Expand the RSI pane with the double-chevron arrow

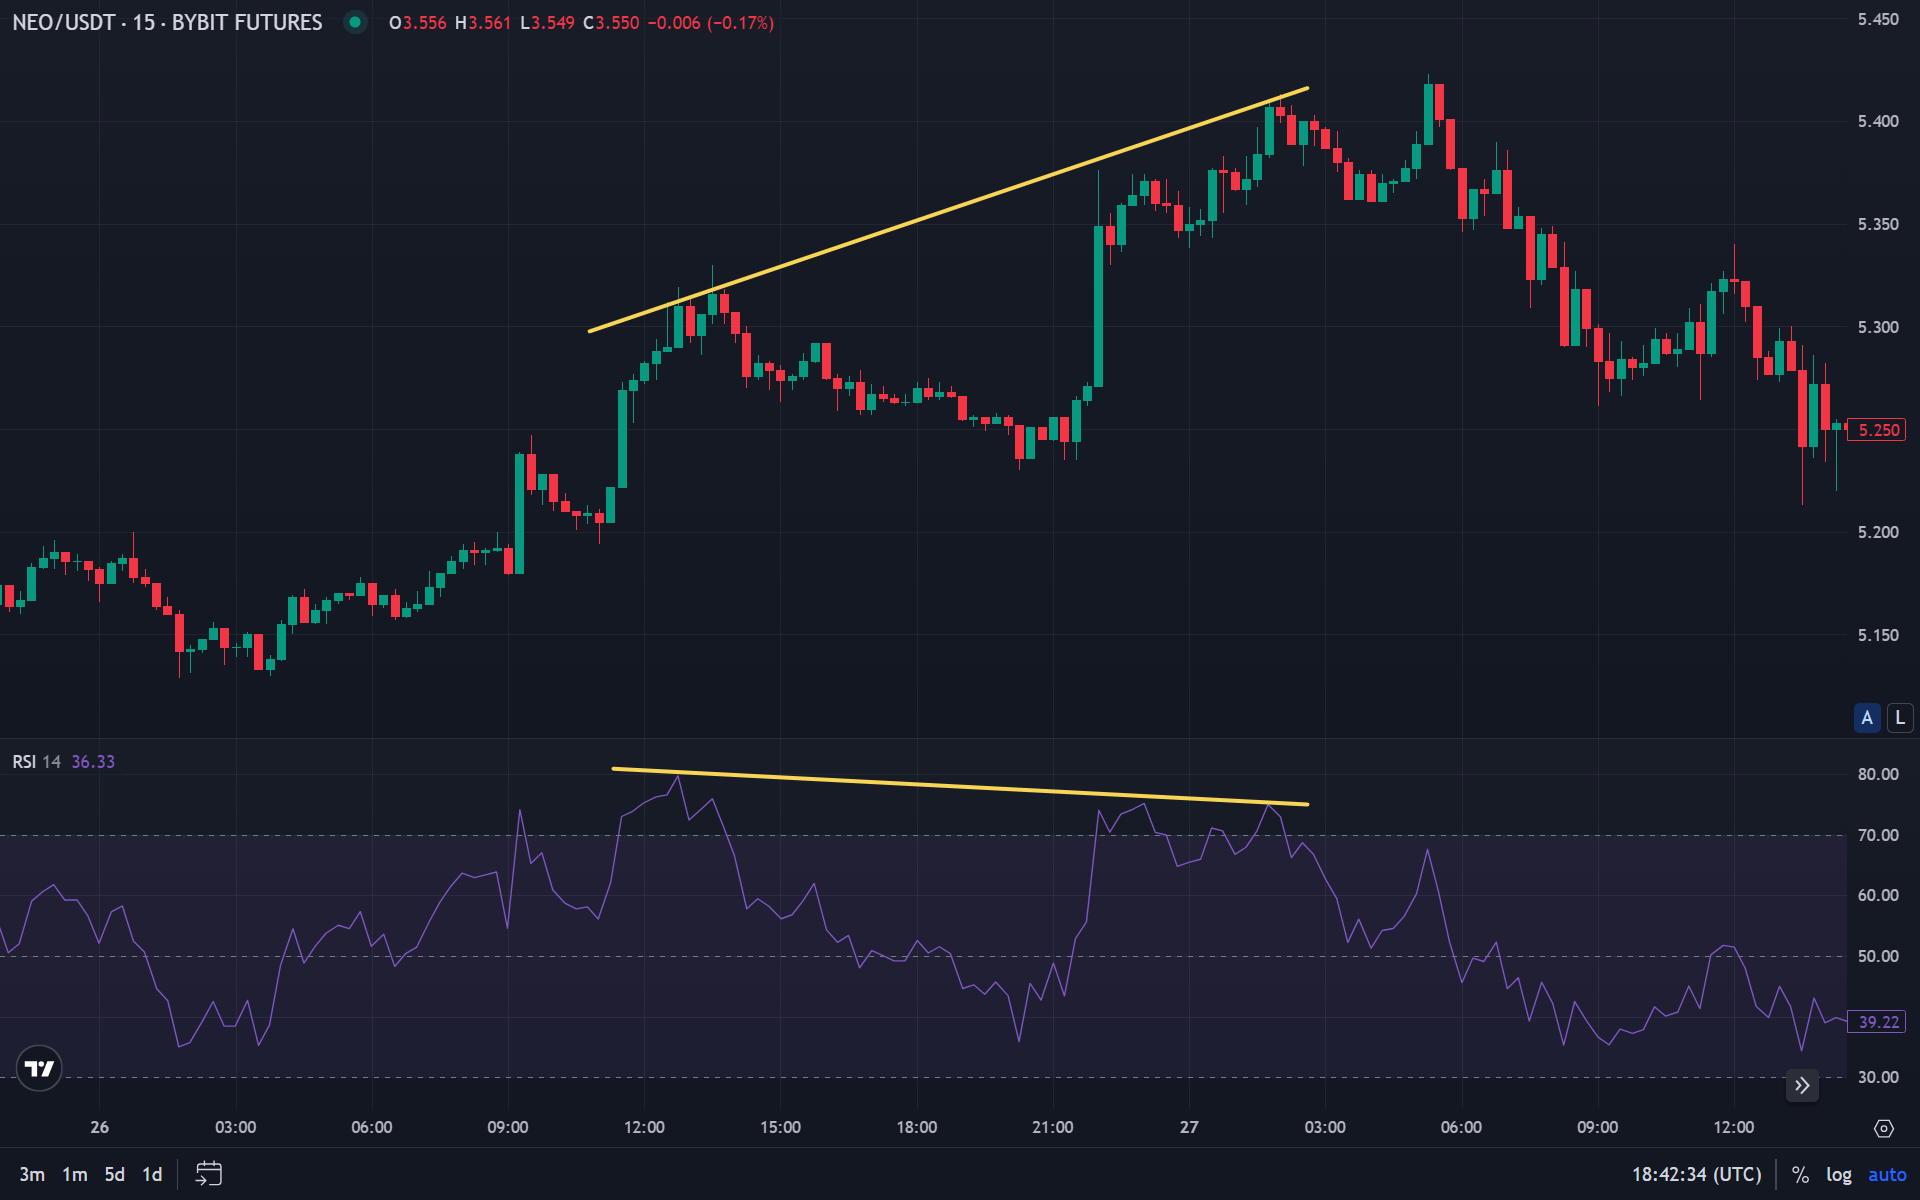(1802, 1085)
